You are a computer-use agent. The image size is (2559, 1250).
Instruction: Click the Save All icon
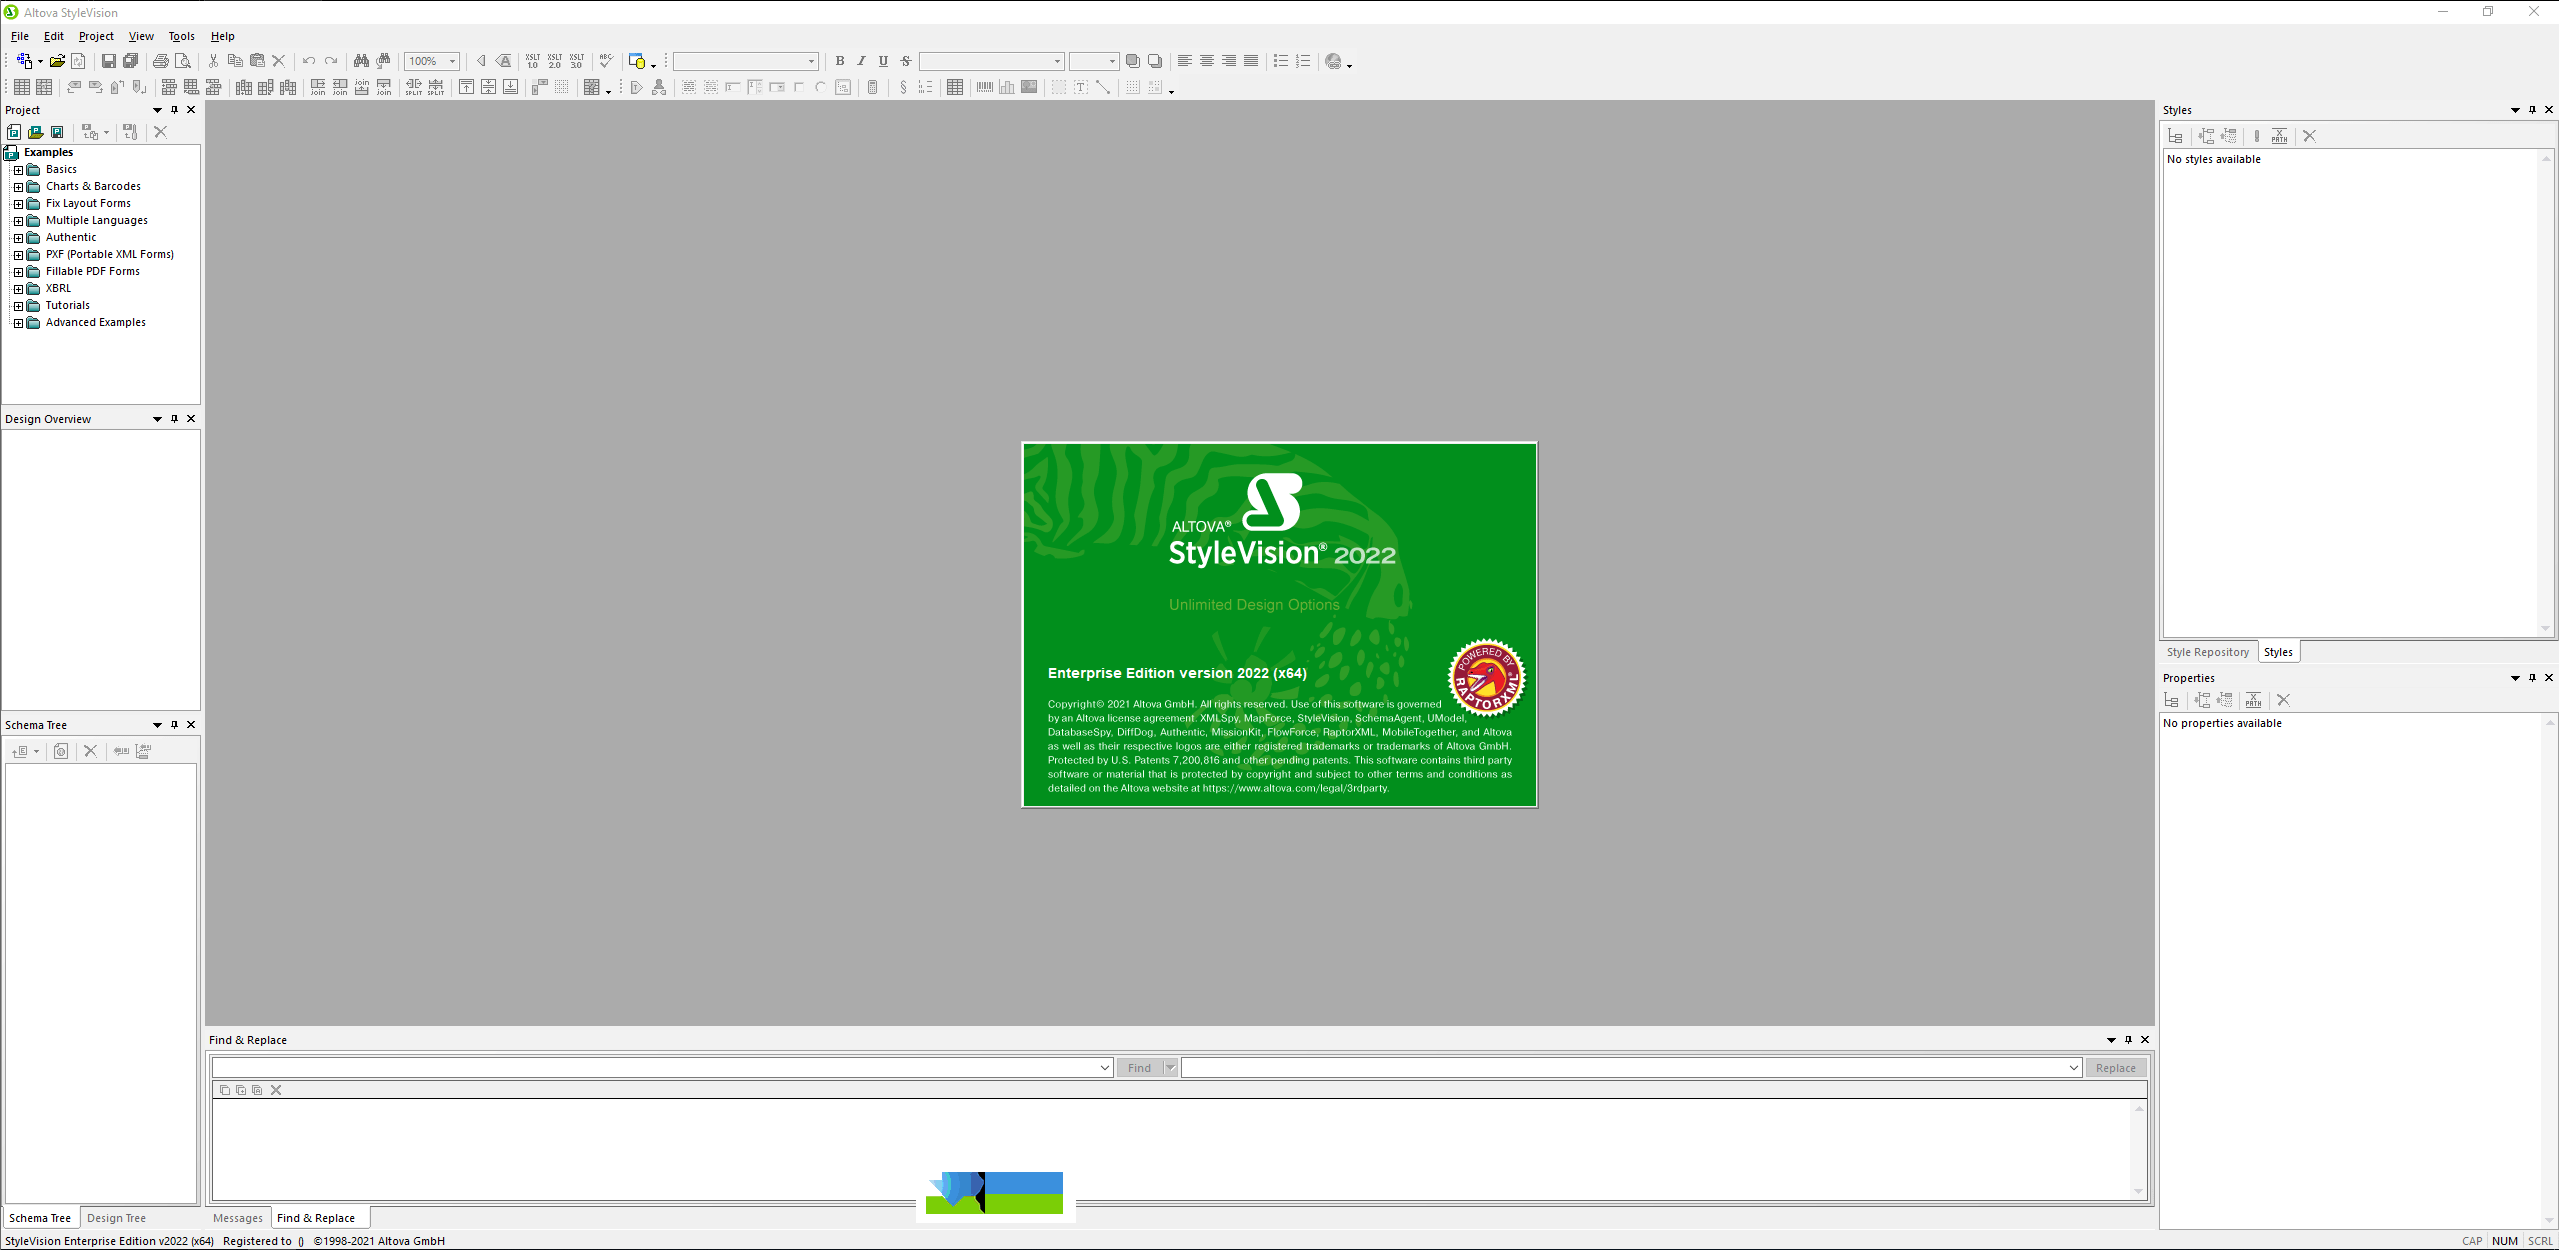click(130, 61)
